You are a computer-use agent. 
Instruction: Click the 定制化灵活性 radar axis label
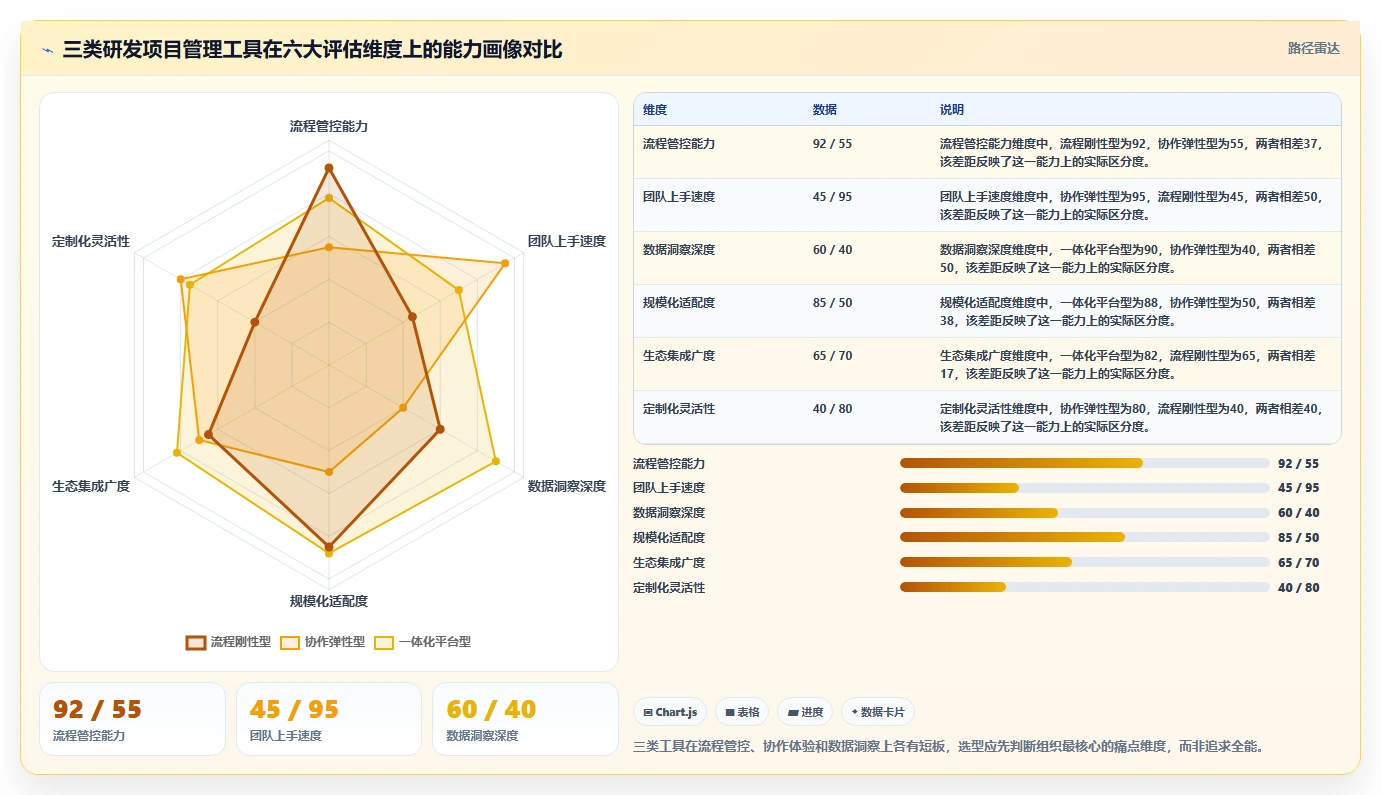[x=91, y=241]
